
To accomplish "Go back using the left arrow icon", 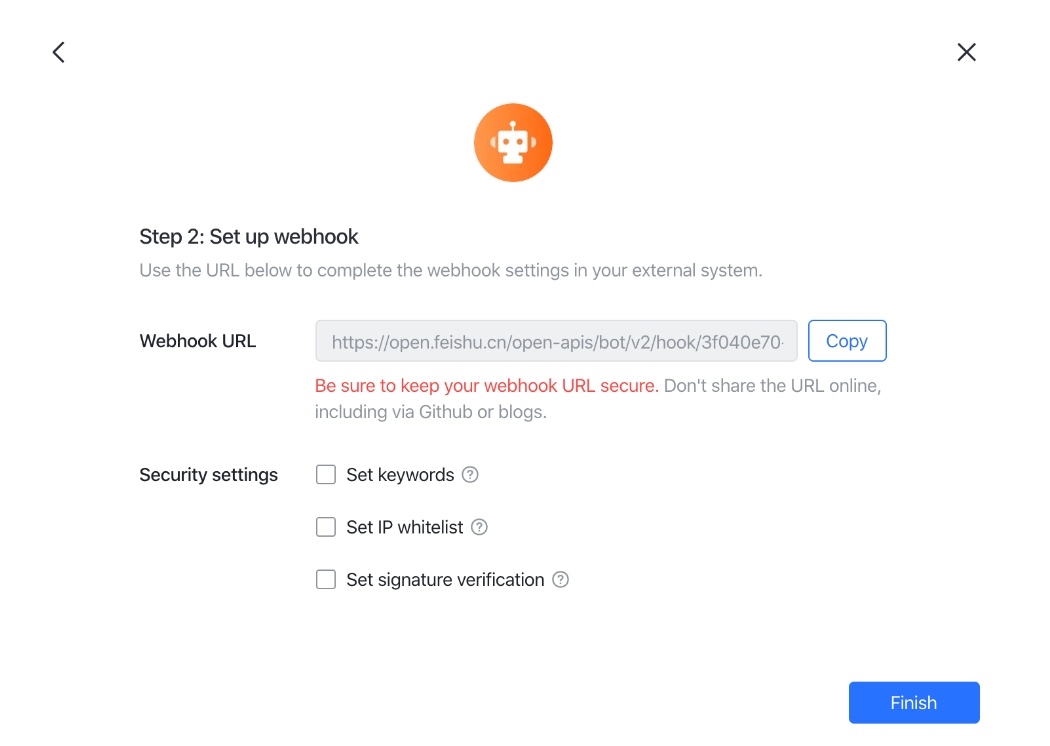I will tap(59, 52).
